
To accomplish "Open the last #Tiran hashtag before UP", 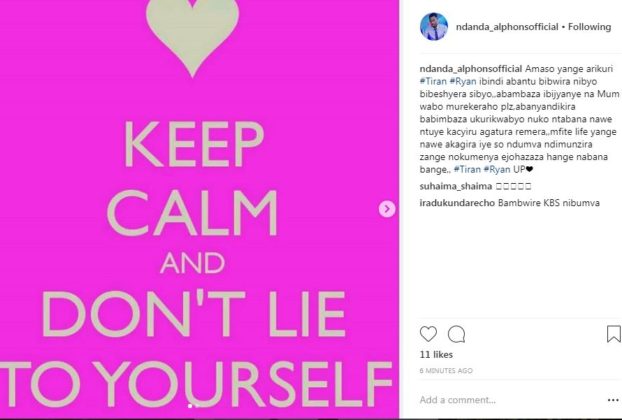I will [x=467, y=169].
